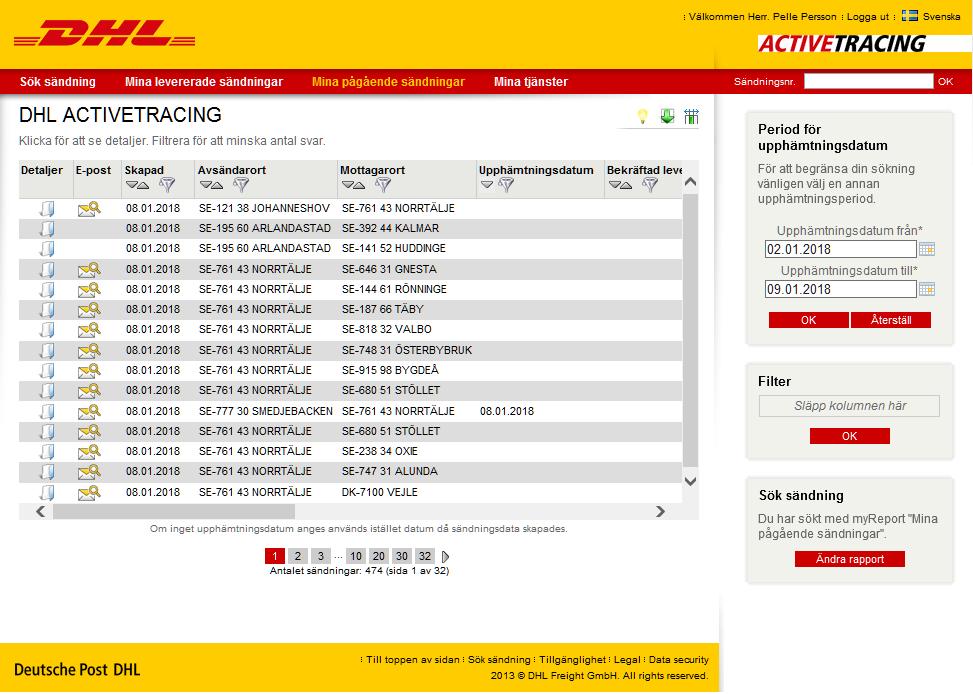Go to page 3
The width and height of the screenshot is (973, 694).
click(x=321, y=556)
